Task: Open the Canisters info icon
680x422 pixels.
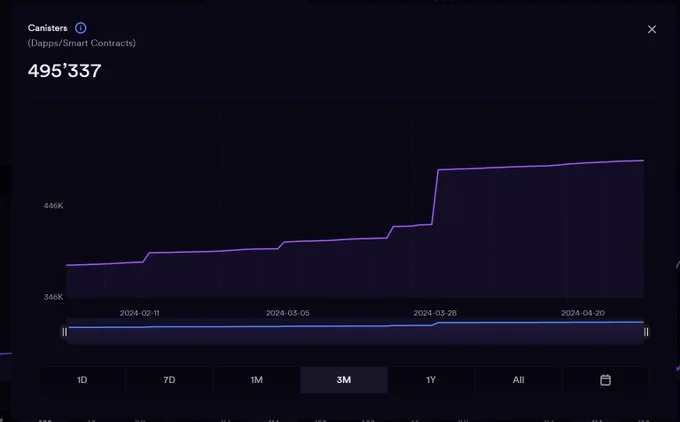Action: (80, 28)
